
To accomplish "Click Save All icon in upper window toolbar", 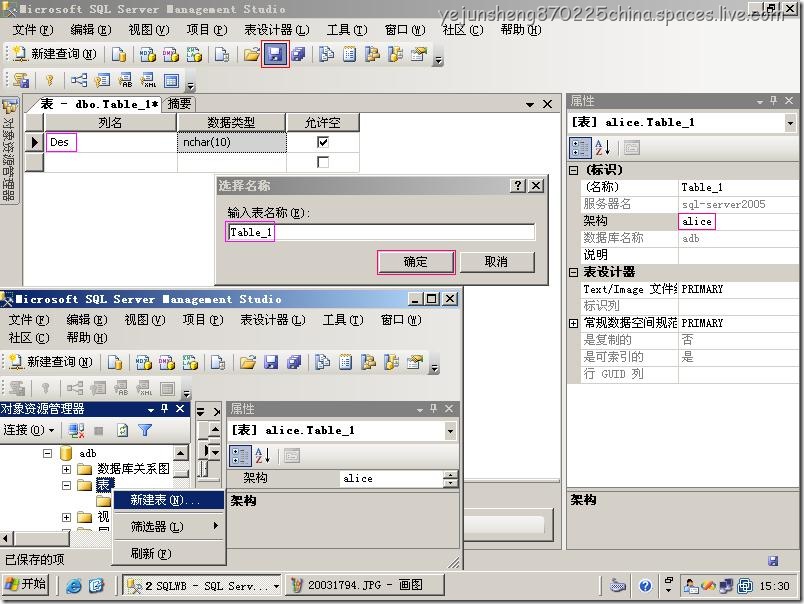I will click(298, 54).
